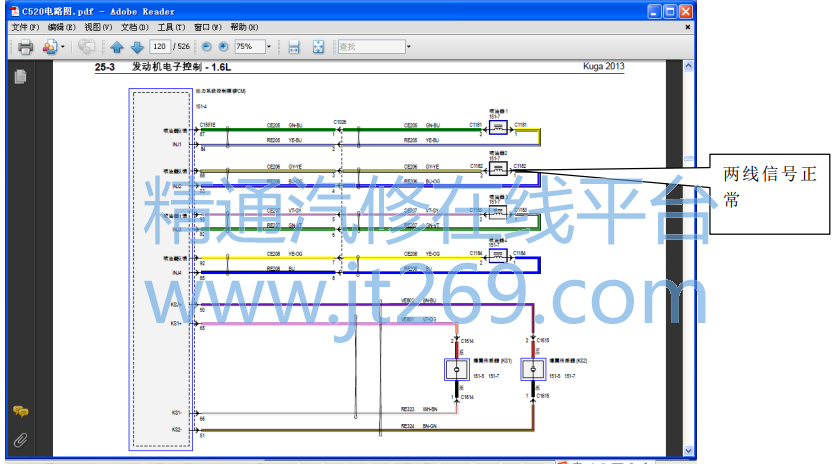Click the greyed comment bubbles toolbar icon
The image size is (834, 464).
pyautogui.click(x=86, y=47)
